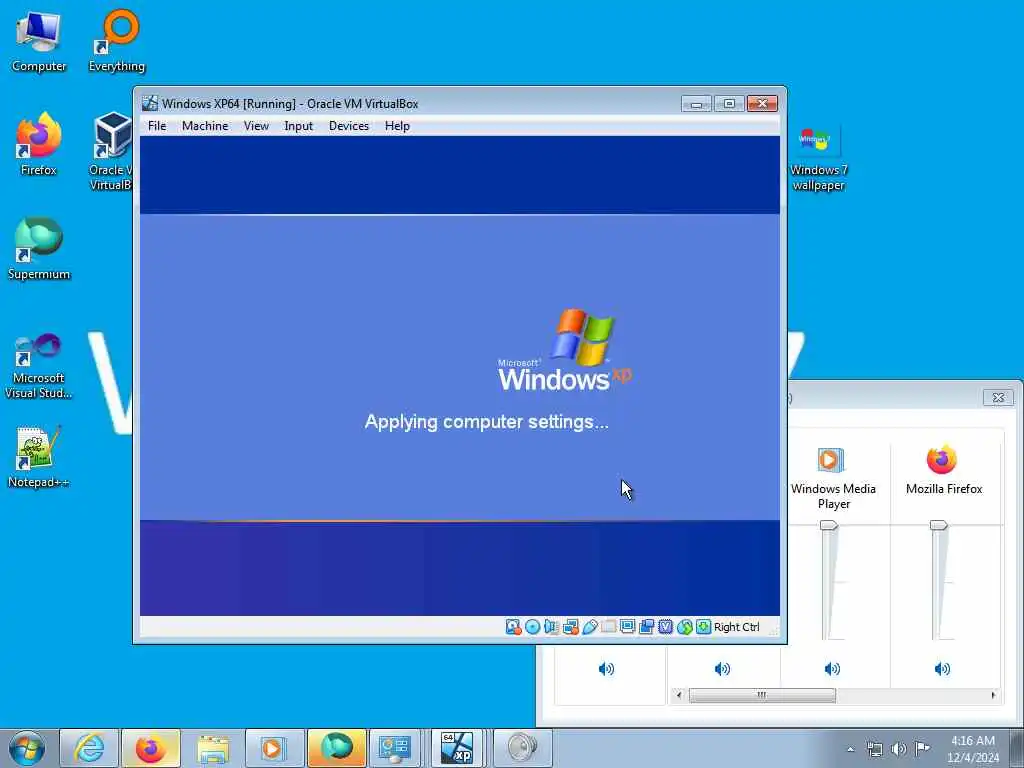
Task: Open the Help menu
Action: [x=397, y=126]
